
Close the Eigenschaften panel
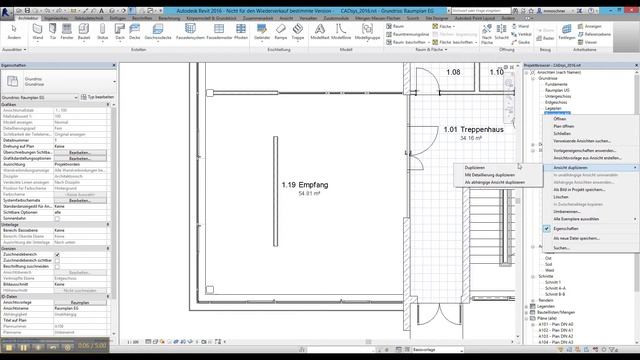(114, 65)
